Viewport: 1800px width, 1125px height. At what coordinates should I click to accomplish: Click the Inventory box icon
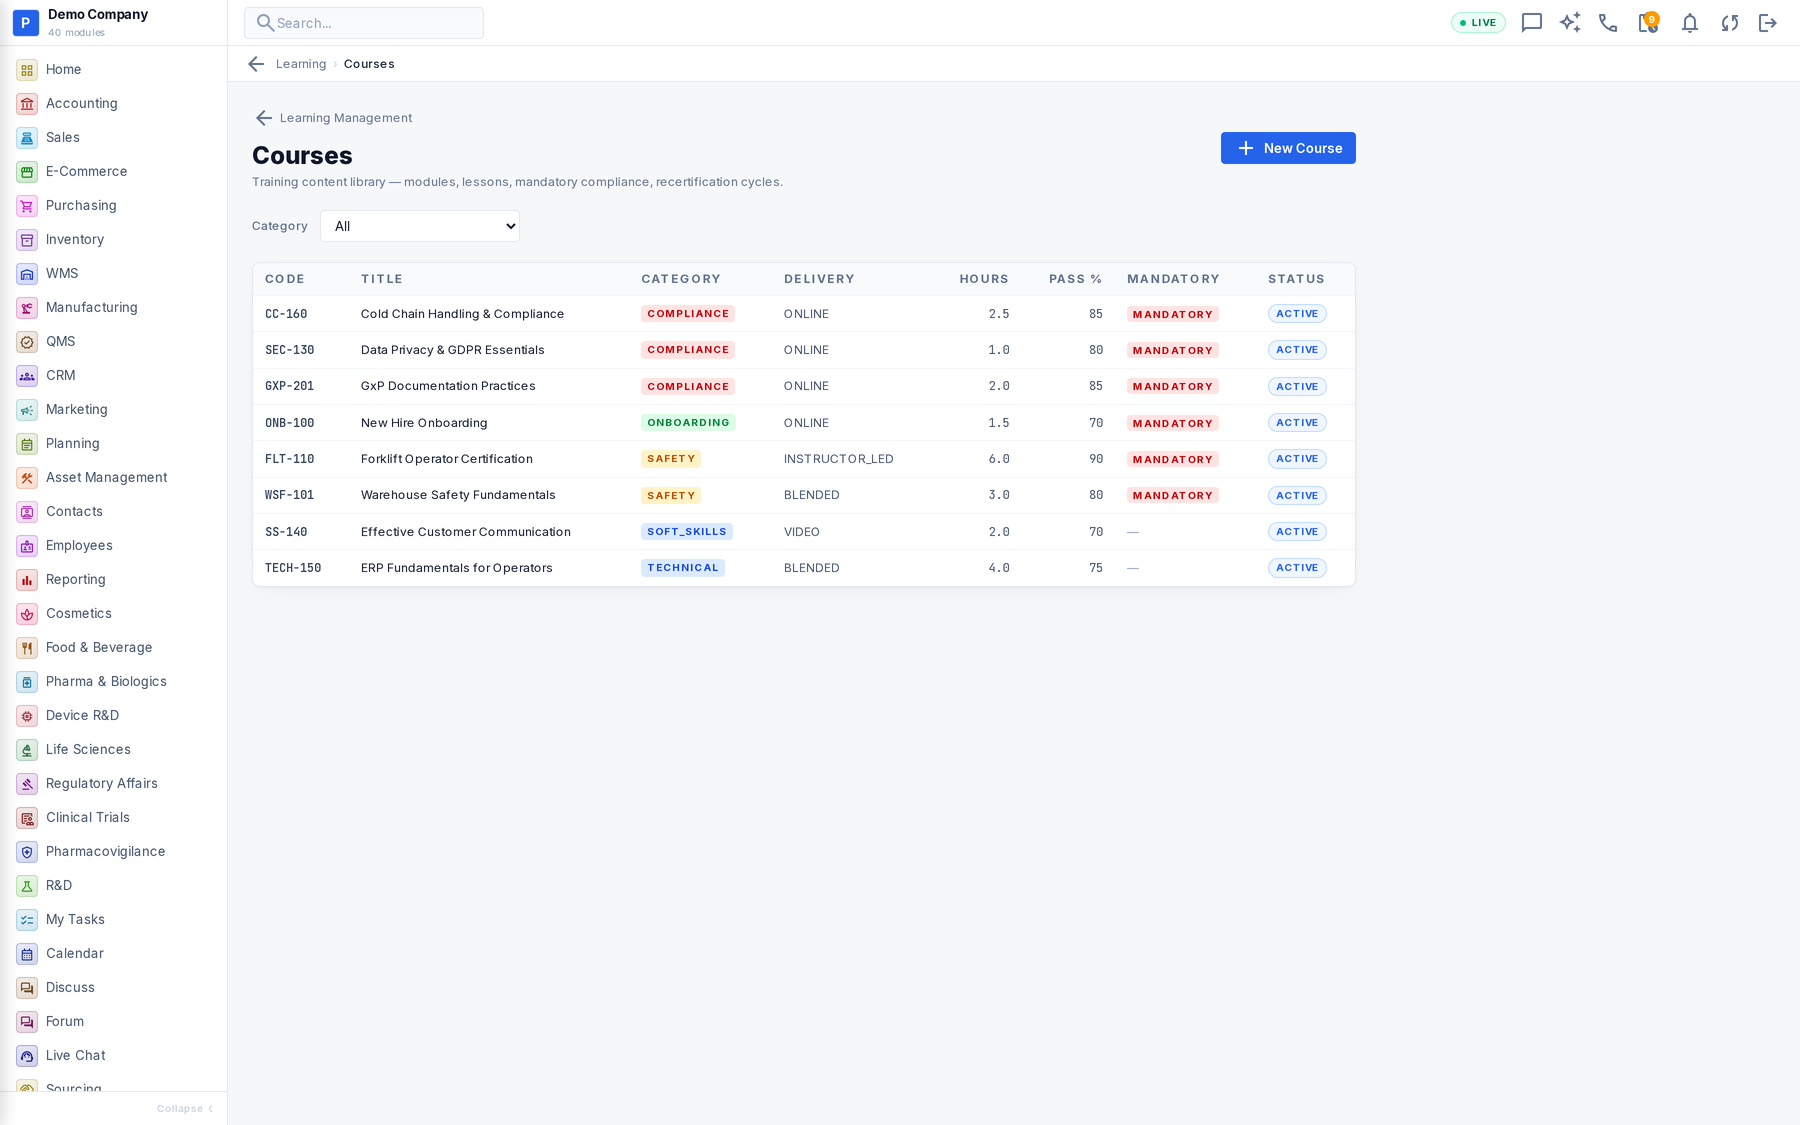point(27,240)
